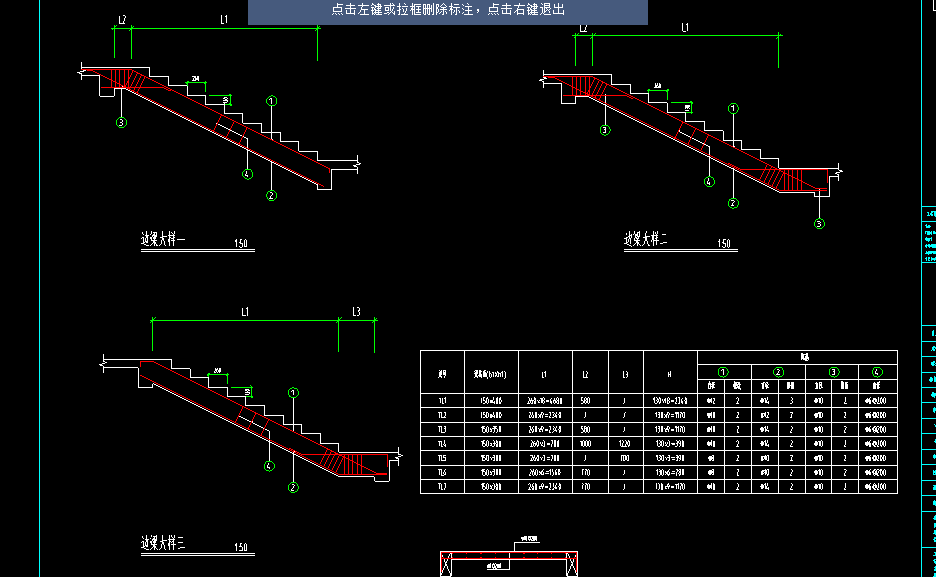The height and width of the screenshot is (577, 936).
Task: Click L2 value 580 in TL3 row
Action: pos(585,430)
